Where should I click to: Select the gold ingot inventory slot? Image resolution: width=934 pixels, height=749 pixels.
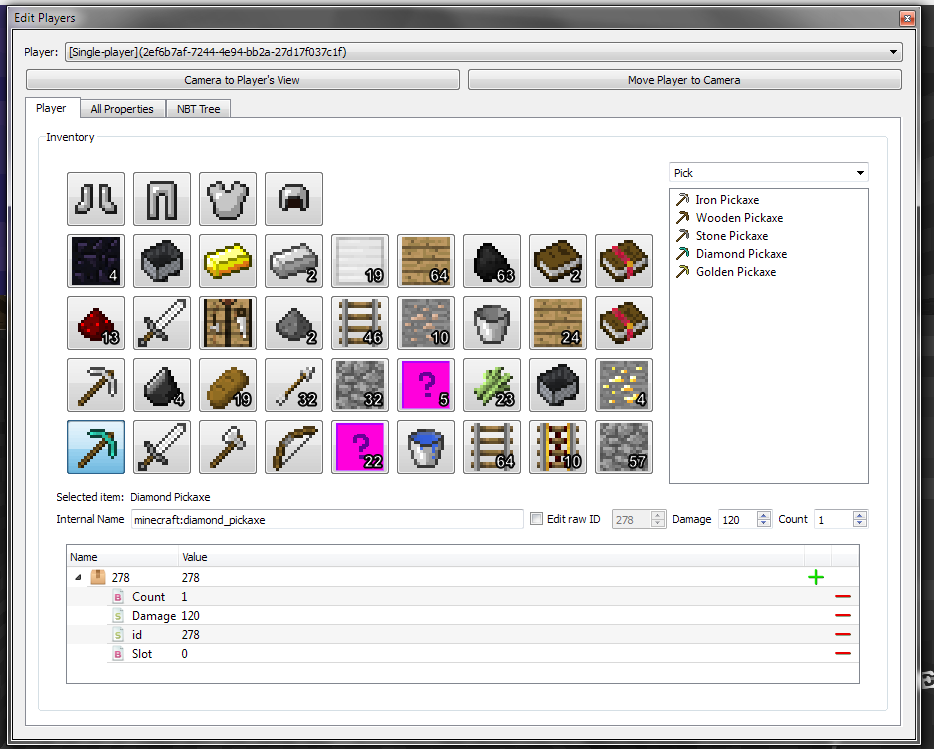228,261
